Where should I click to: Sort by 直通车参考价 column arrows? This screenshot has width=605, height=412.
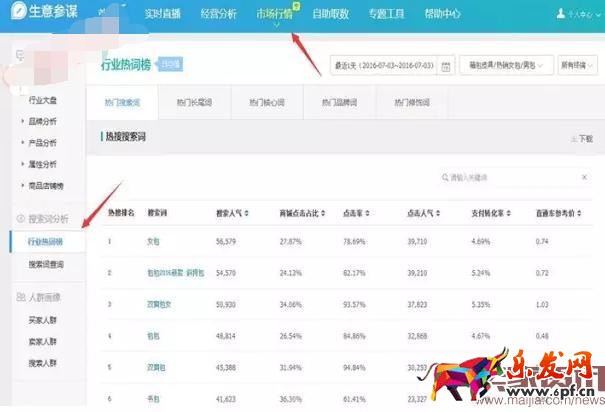pyautogui.click(x=579, y=213)
